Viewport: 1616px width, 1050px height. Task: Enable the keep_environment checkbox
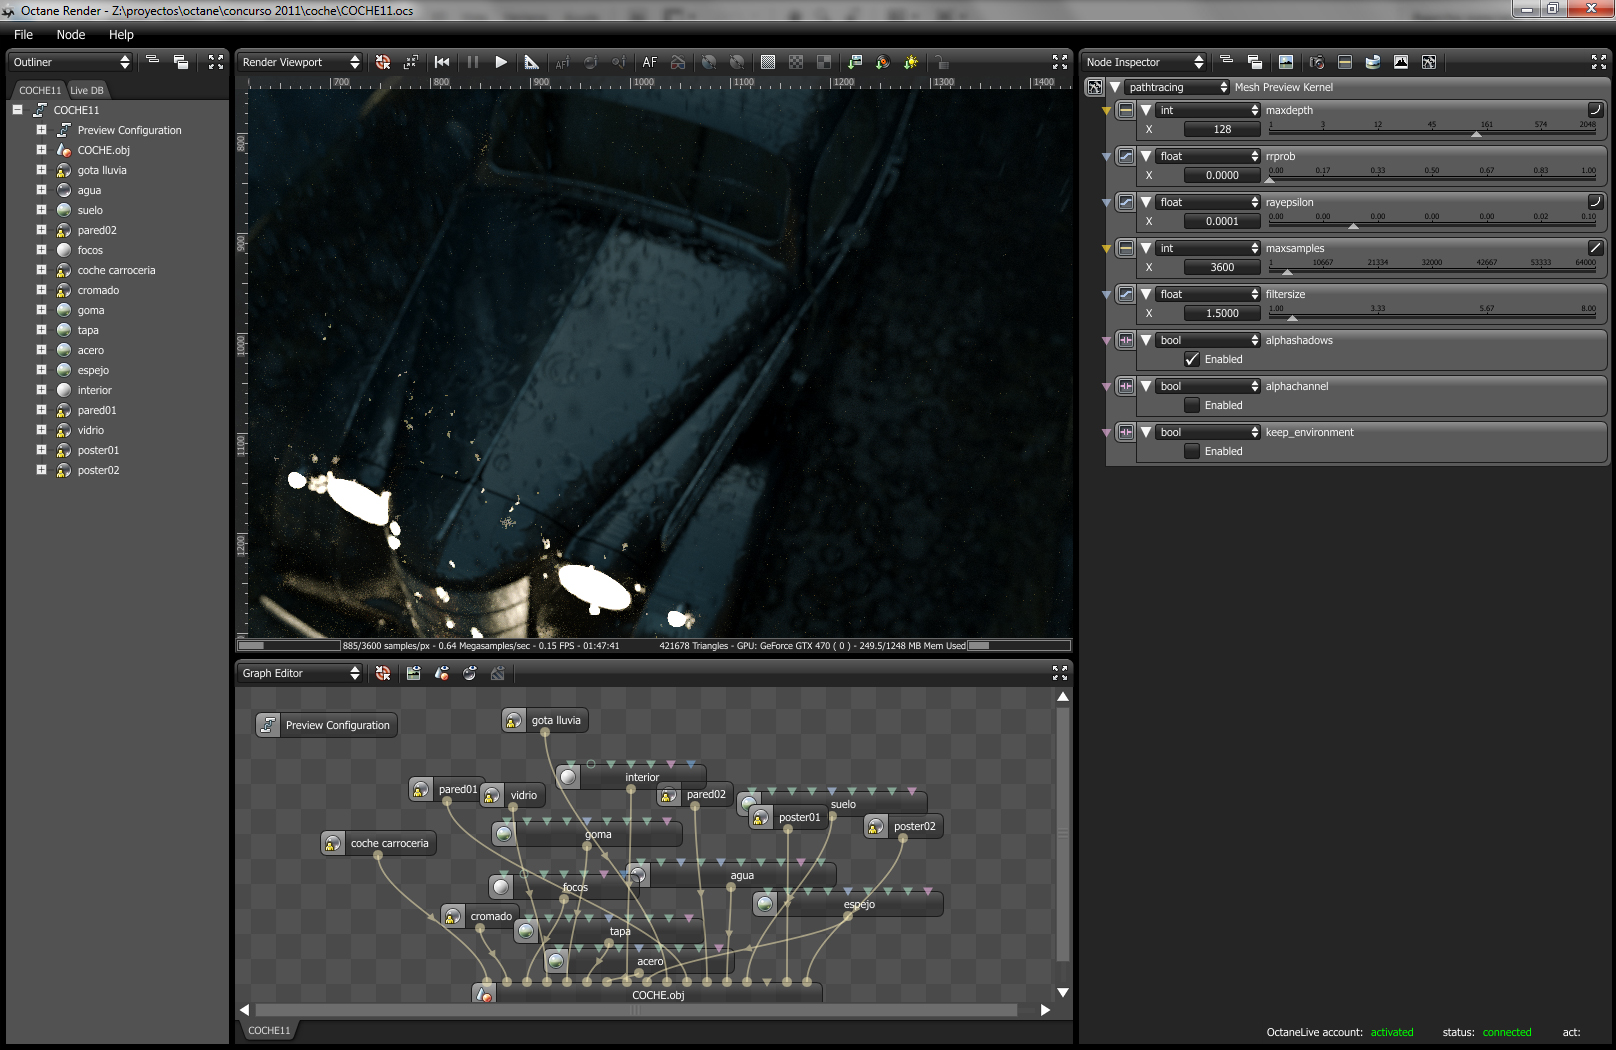(1192, 451)
